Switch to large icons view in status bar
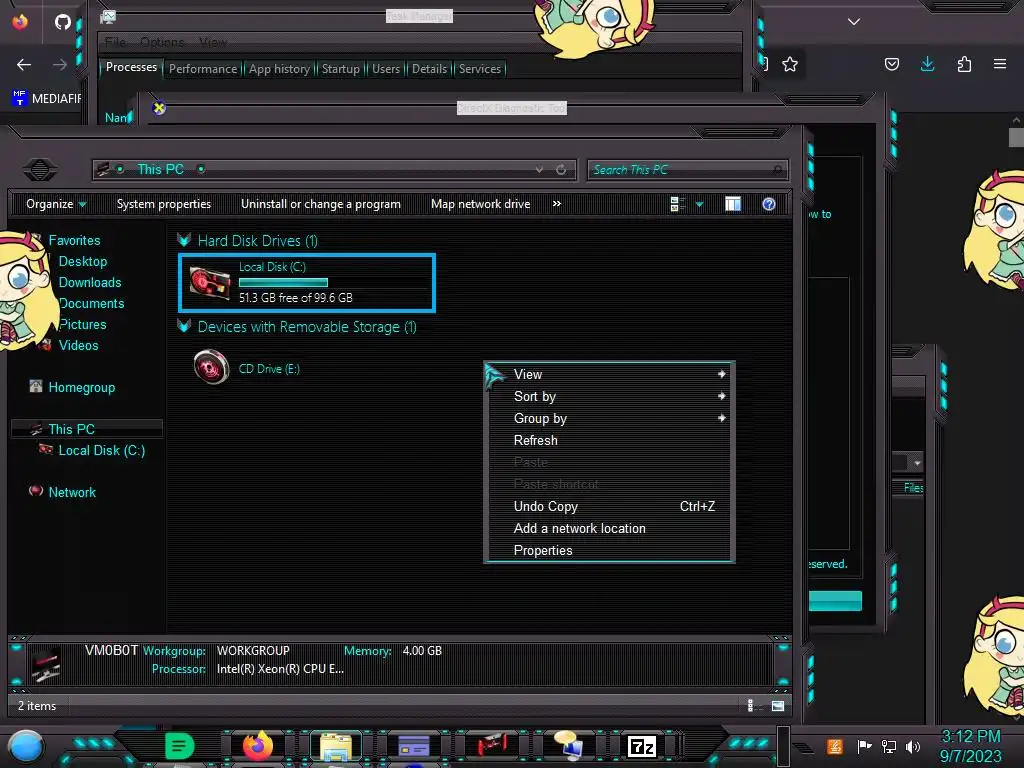This screenshot has width=1024, height=768. click(x=778, y=705)
